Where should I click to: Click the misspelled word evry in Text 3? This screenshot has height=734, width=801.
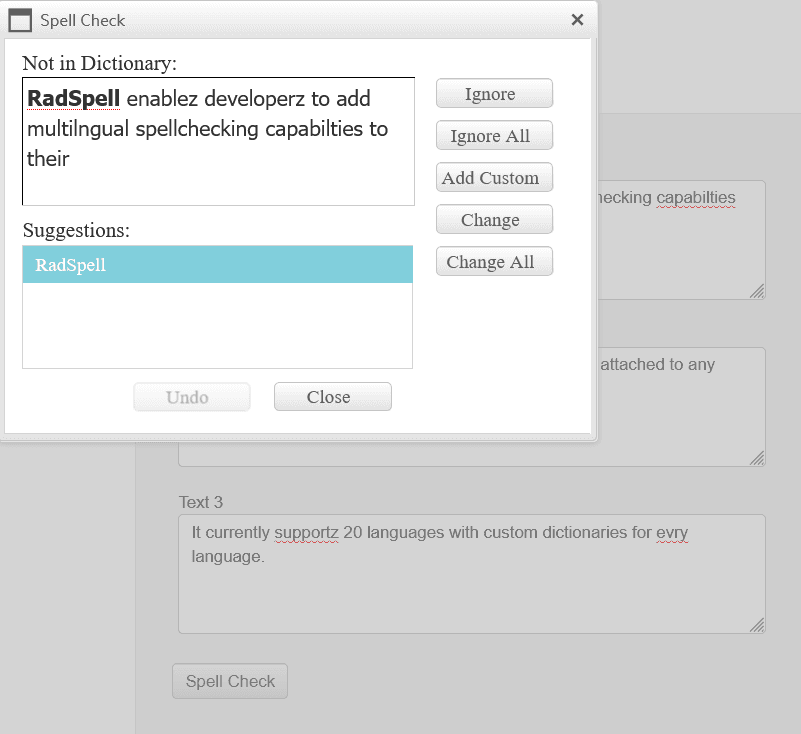click(672, 533)
